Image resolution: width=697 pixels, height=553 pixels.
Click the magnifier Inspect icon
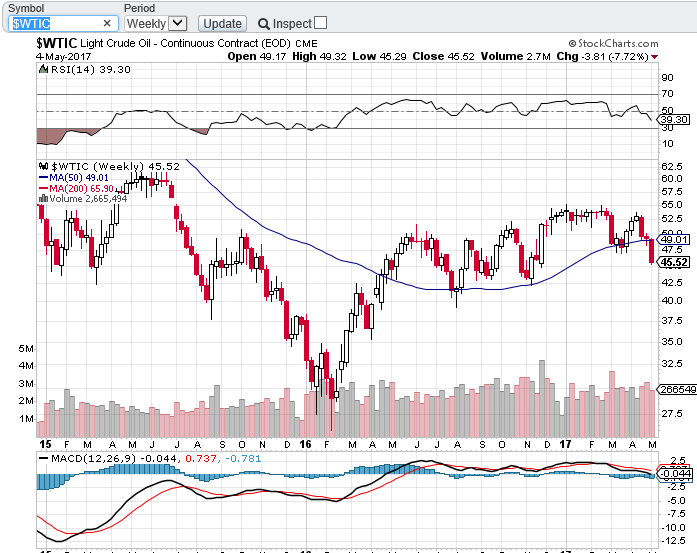point(264,24)
